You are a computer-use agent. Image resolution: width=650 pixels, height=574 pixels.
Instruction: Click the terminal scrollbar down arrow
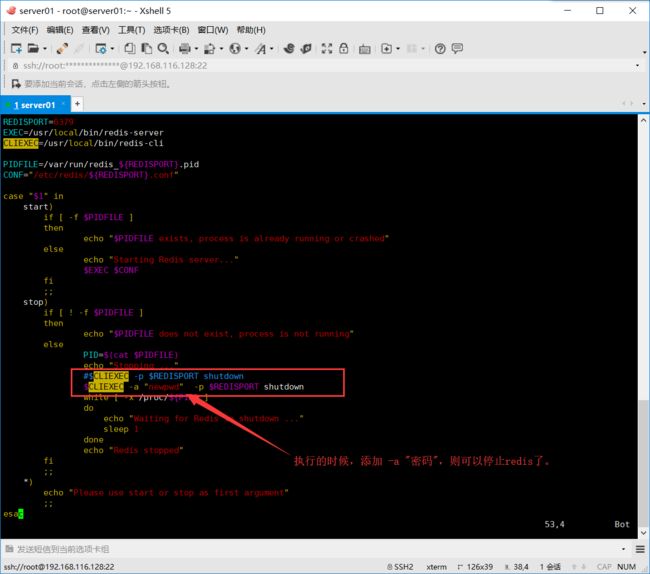point(643,533)
